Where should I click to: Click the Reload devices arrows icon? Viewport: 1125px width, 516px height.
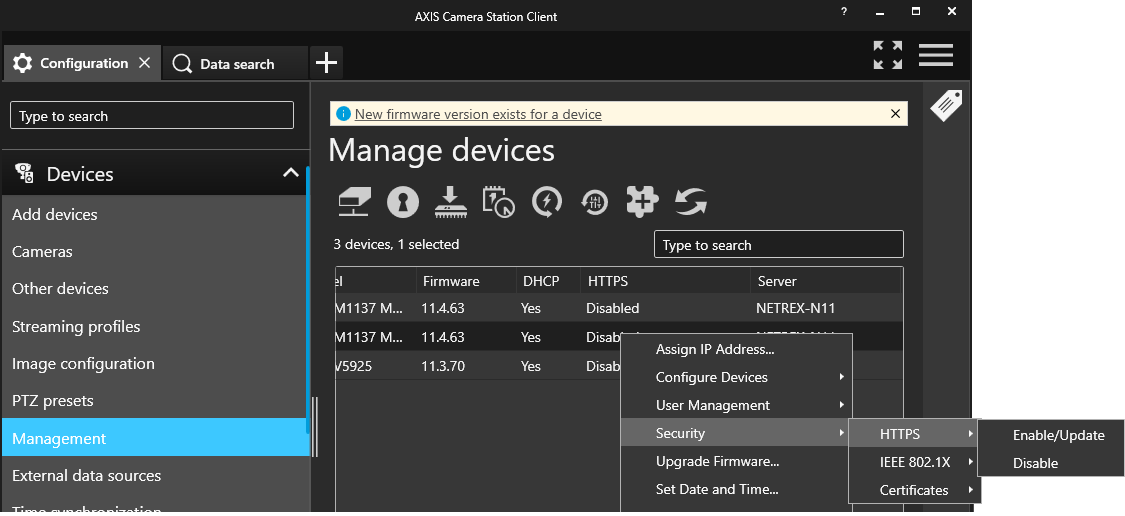(691, 202)
